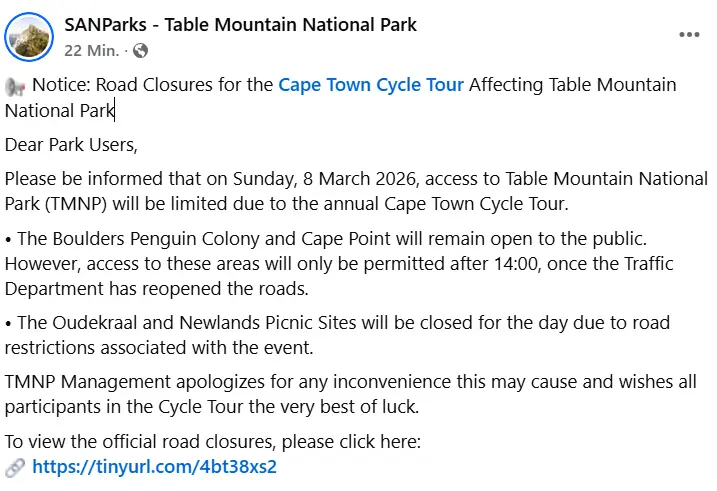Place cursor after 'National Park' in heading
The height and width of the screenshot is (491, 717).
tap(115, 111)
